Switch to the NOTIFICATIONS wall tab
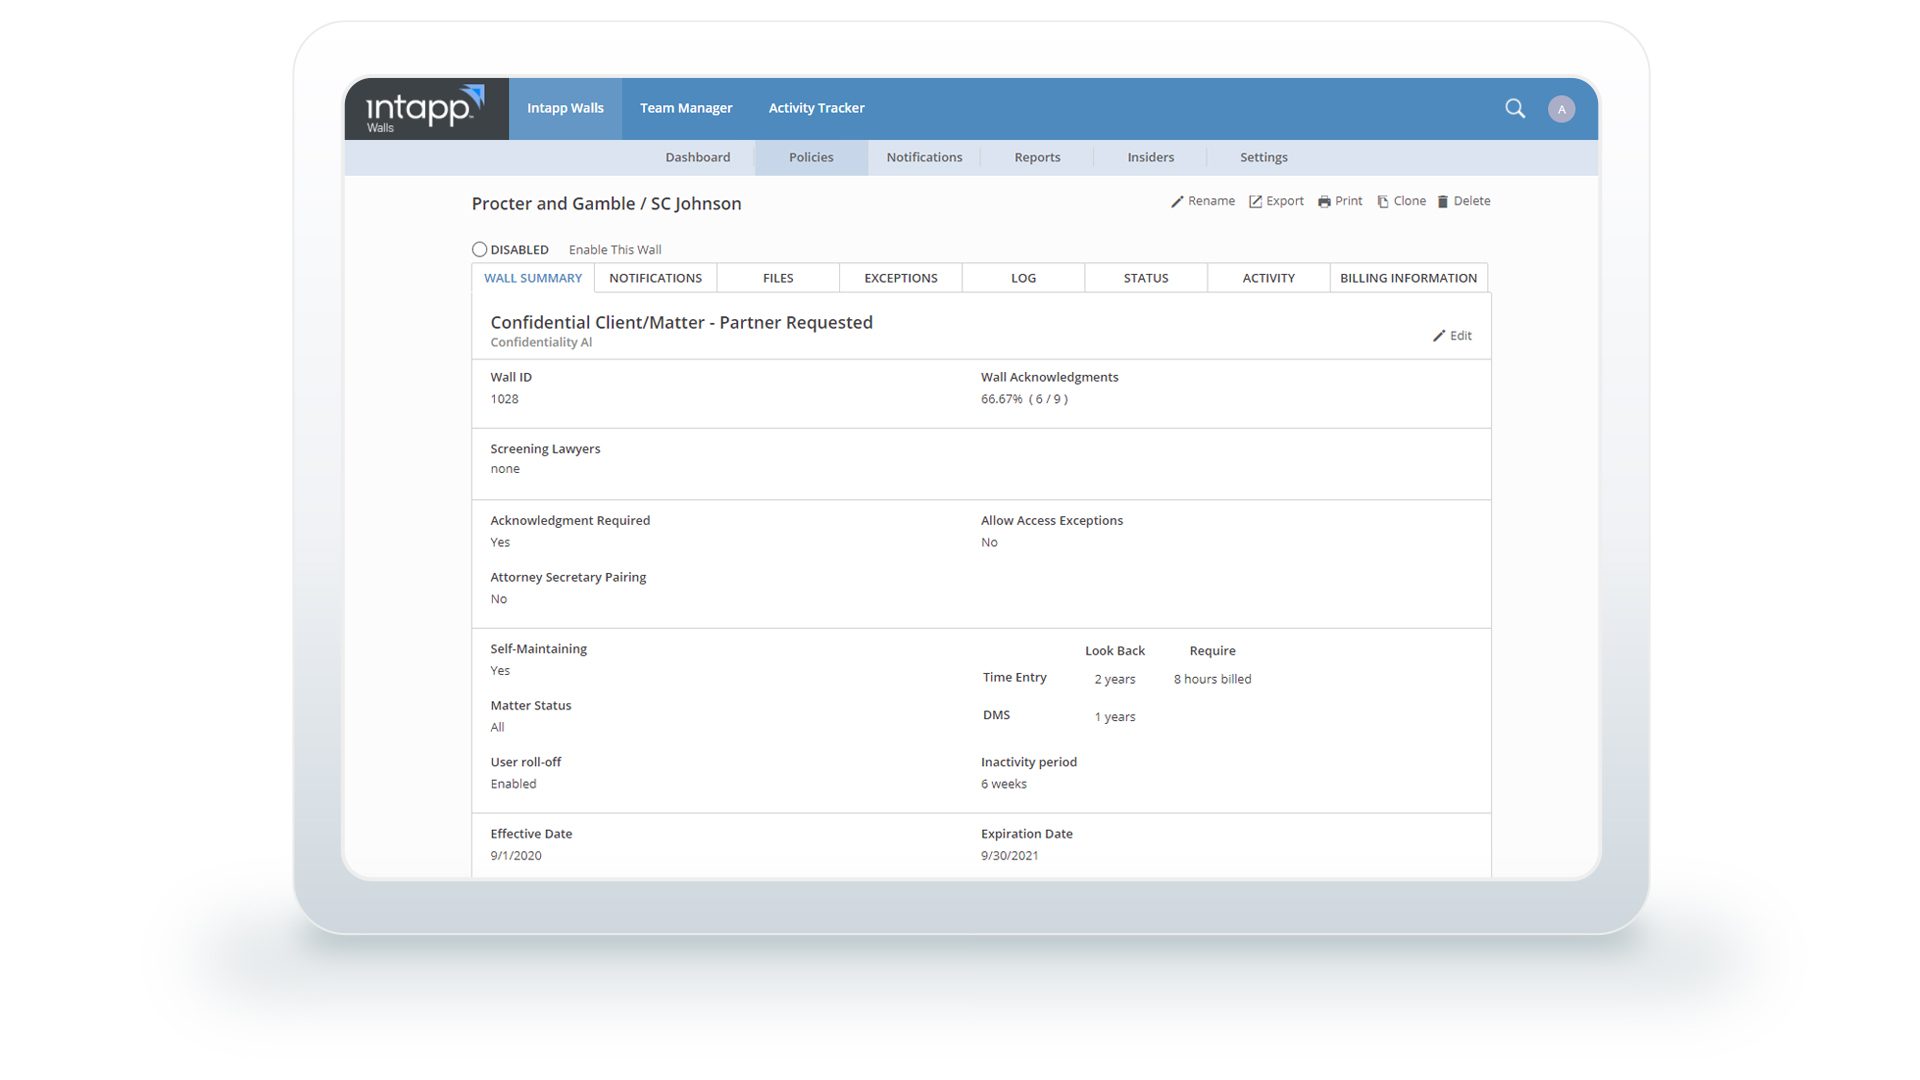The width and height of the screenshot is (1920, 1080). 656,278
